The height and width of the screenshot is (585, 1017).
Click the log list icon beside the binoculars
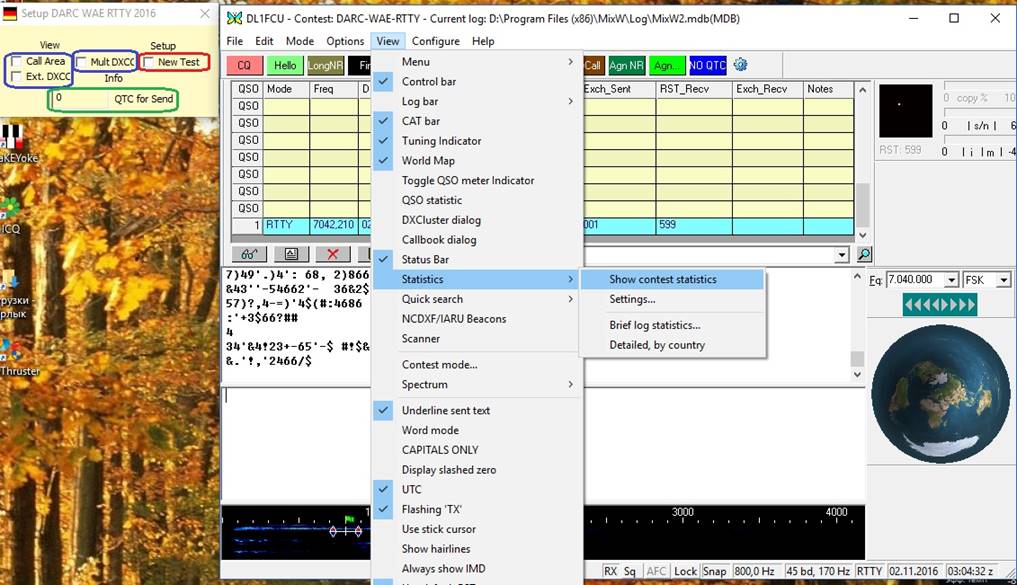tap(290, 255)
